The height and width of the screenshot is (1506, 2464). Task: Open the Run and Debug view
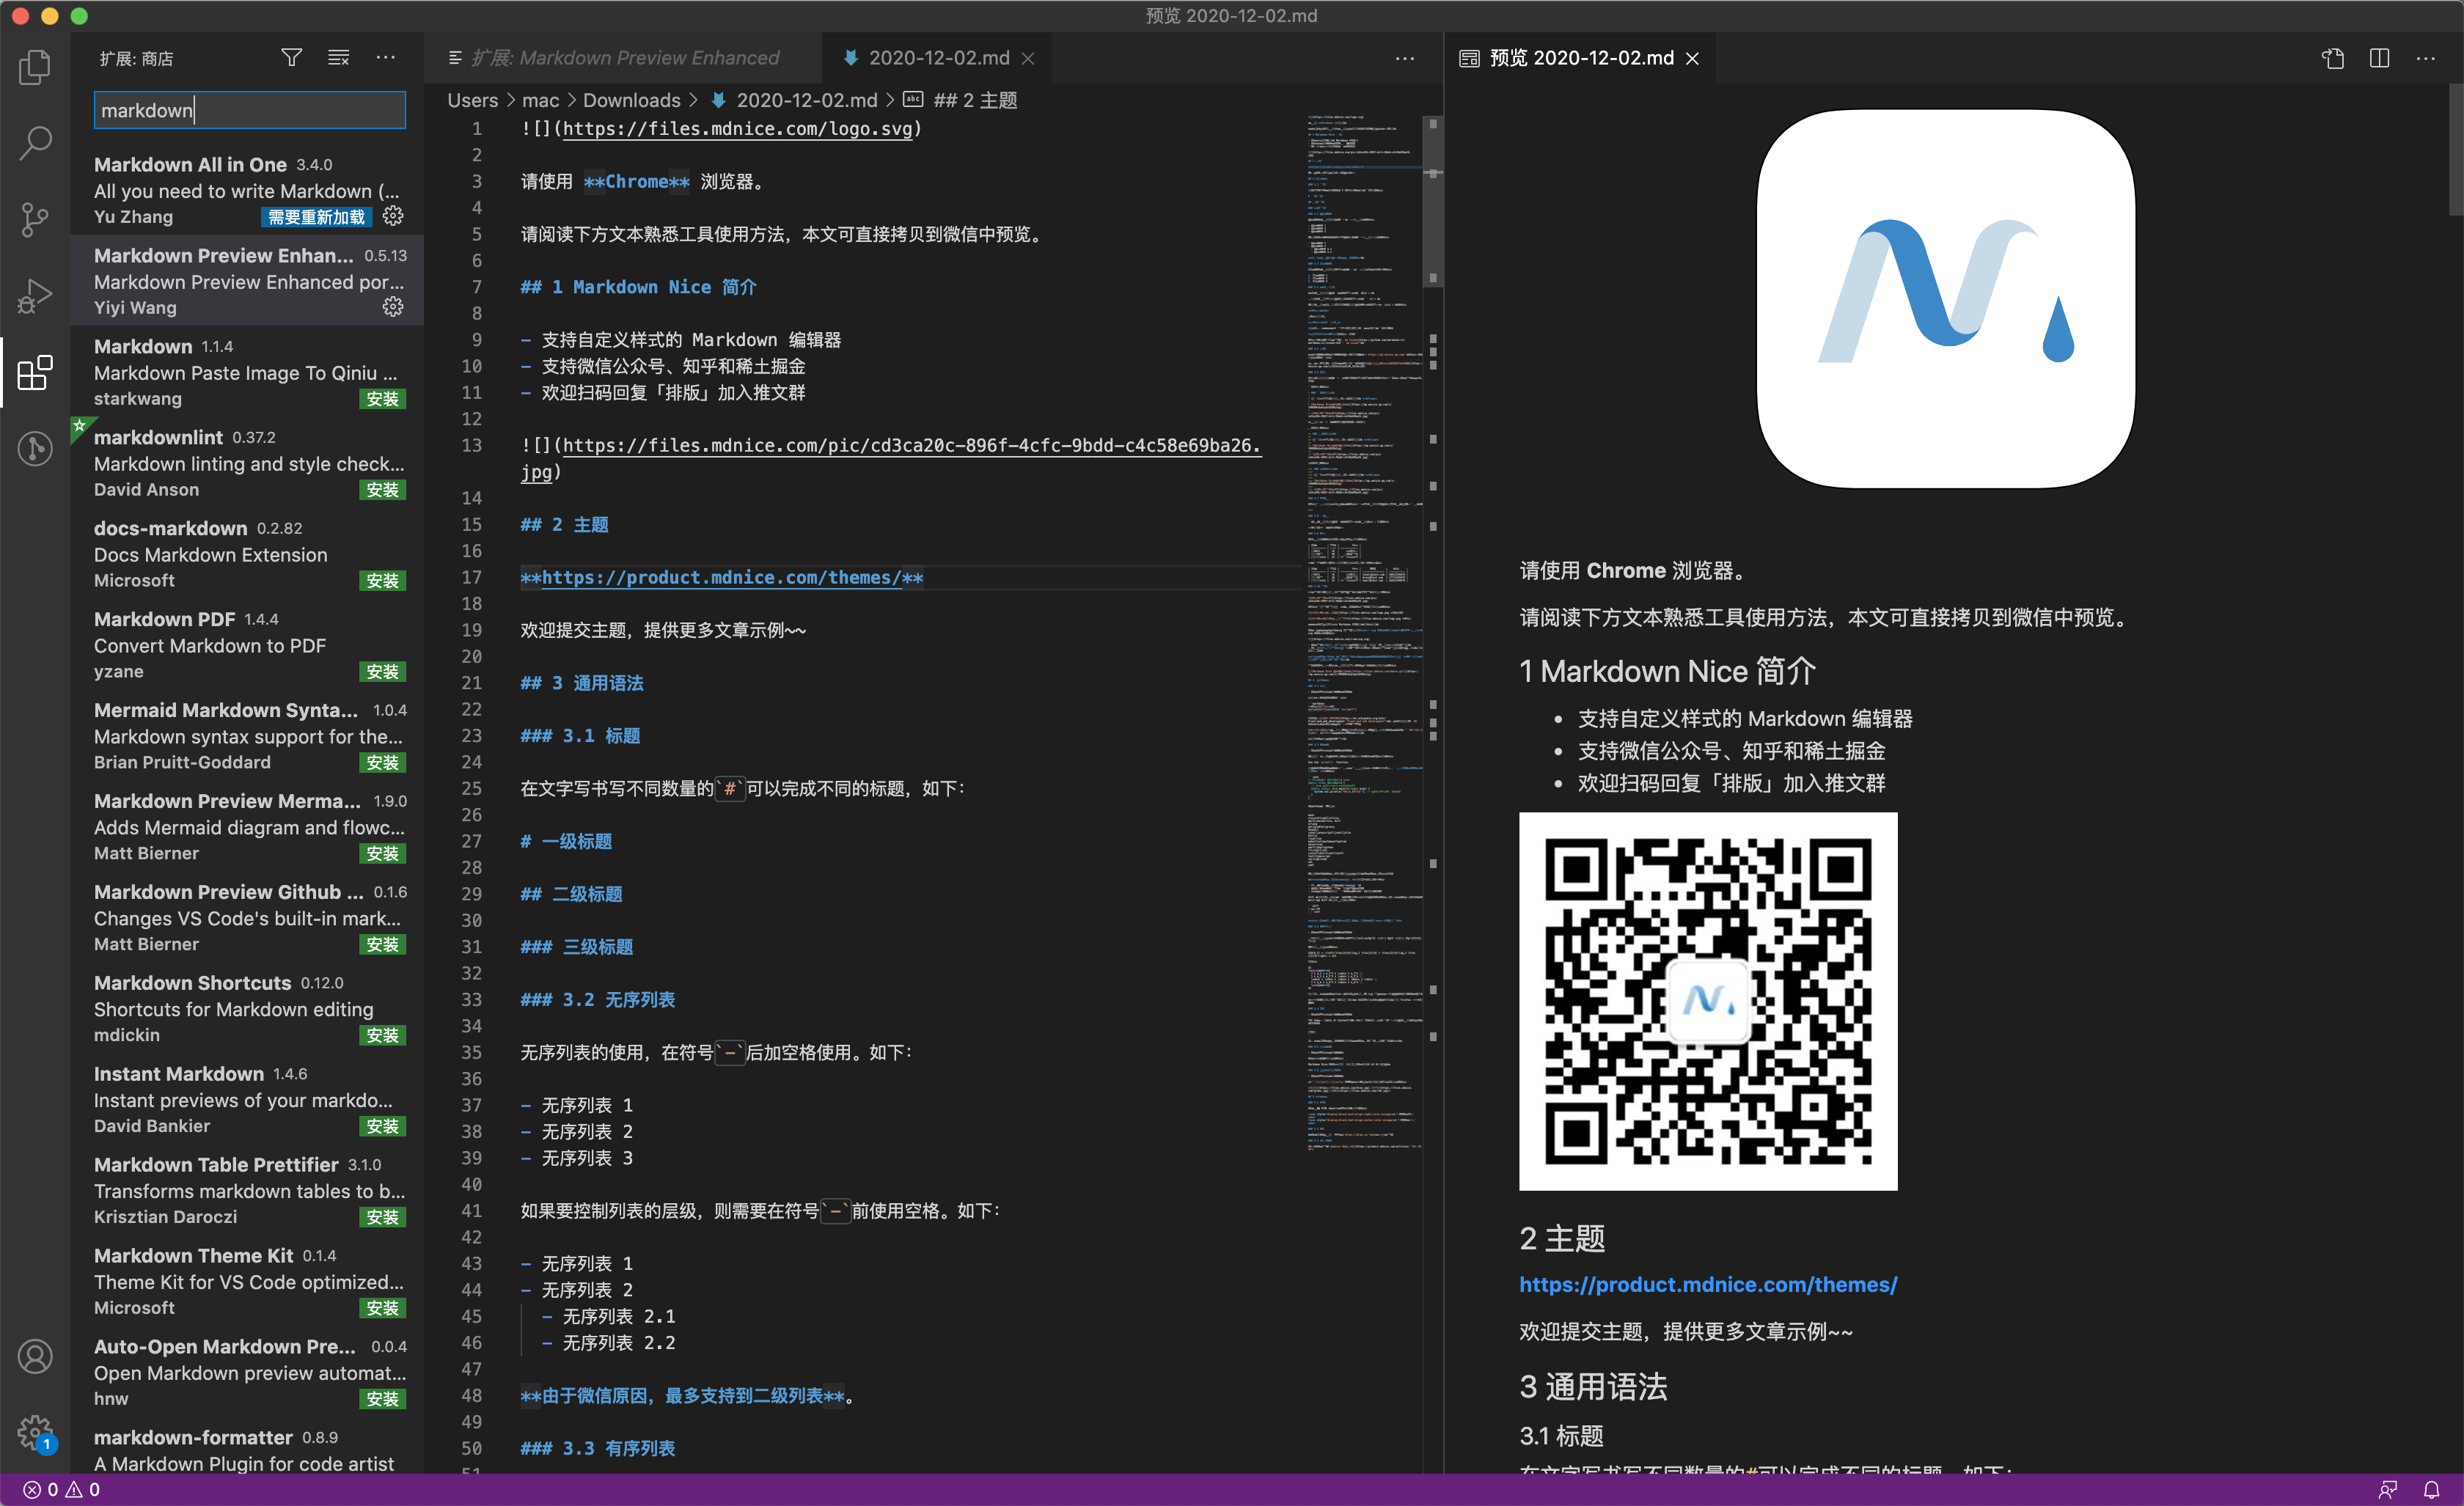pyautogui.click(x=35, y=295)
